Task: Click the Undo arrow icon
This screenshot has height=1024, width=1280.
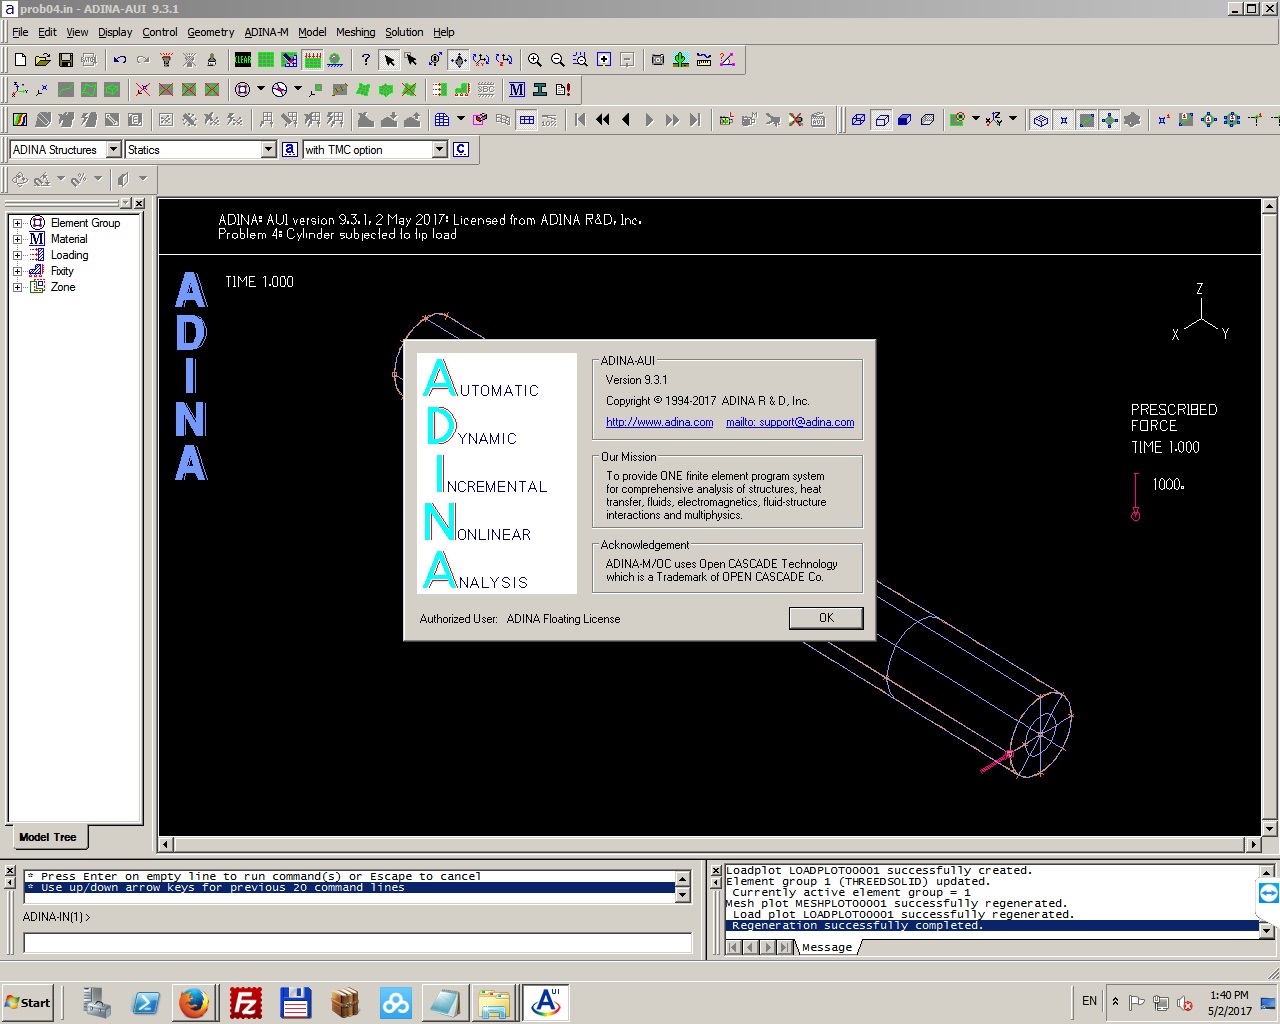Action: [120, 60]
